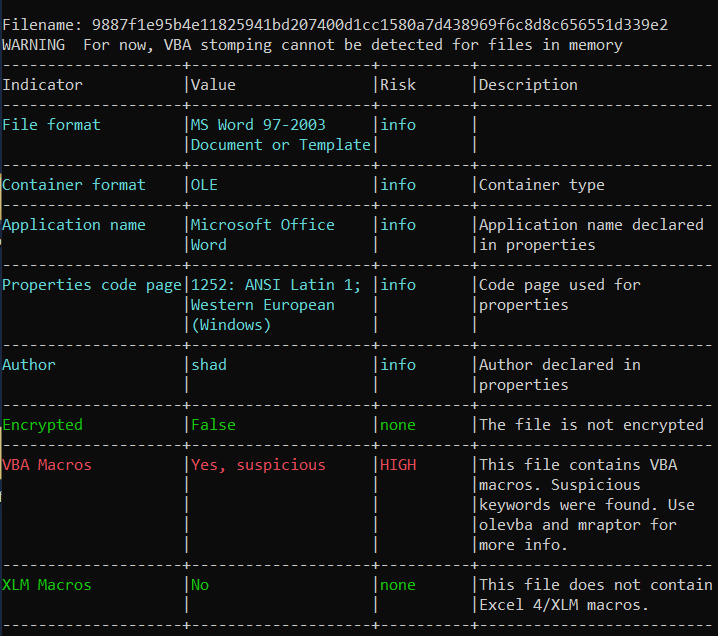Select the 'VBA Macros' indicator

(x=47, y=465)
